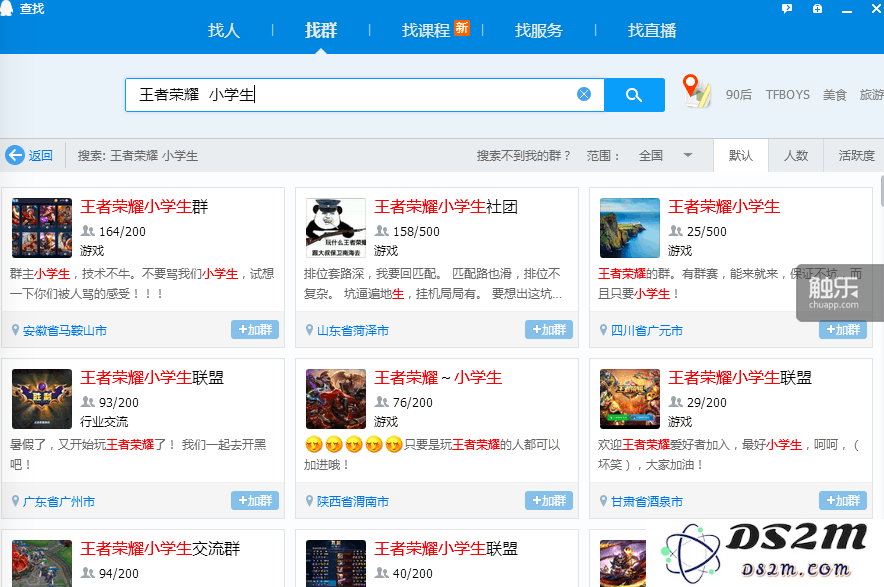The height and width of the screenshot is (587, 884).
Task: Switch to 找群 tab
Action: click(x=321, y=30)
